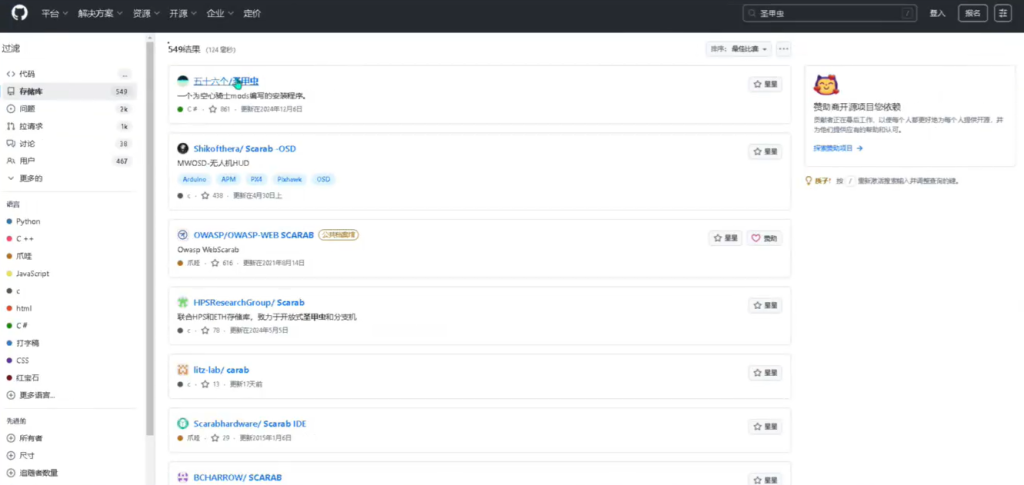Open the three-dots results options menu
Image resolution: width=1024 pixels, height=485 pixels.
click(784, 49)
